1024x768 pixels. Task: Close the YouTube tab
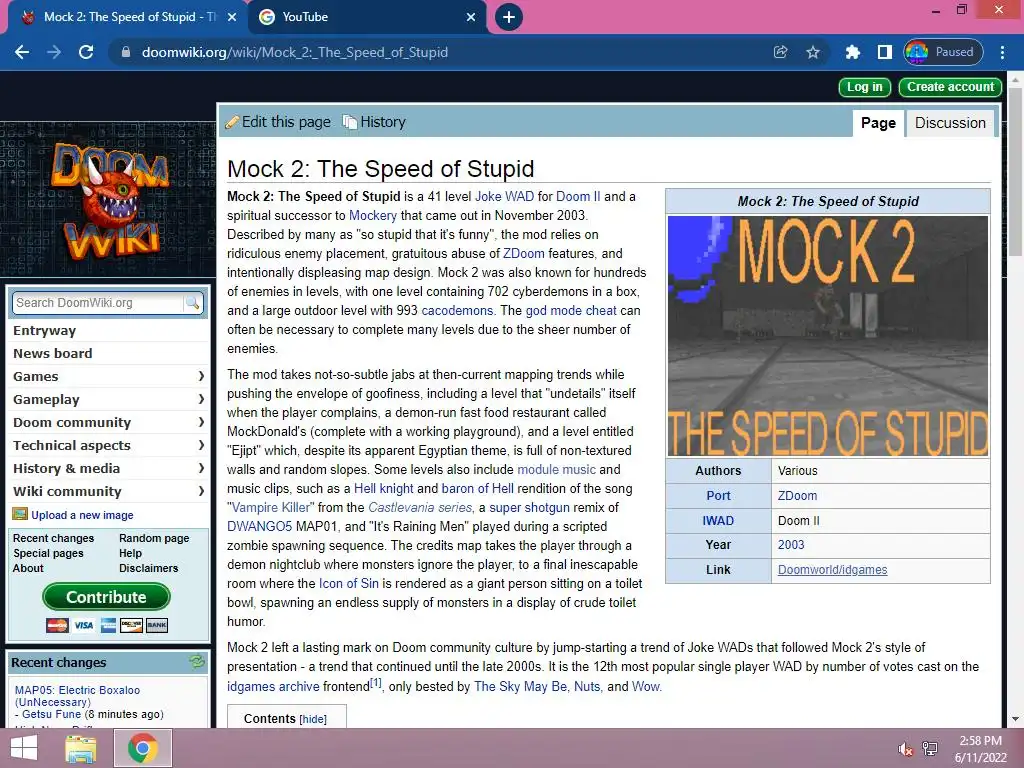[471, 17]
